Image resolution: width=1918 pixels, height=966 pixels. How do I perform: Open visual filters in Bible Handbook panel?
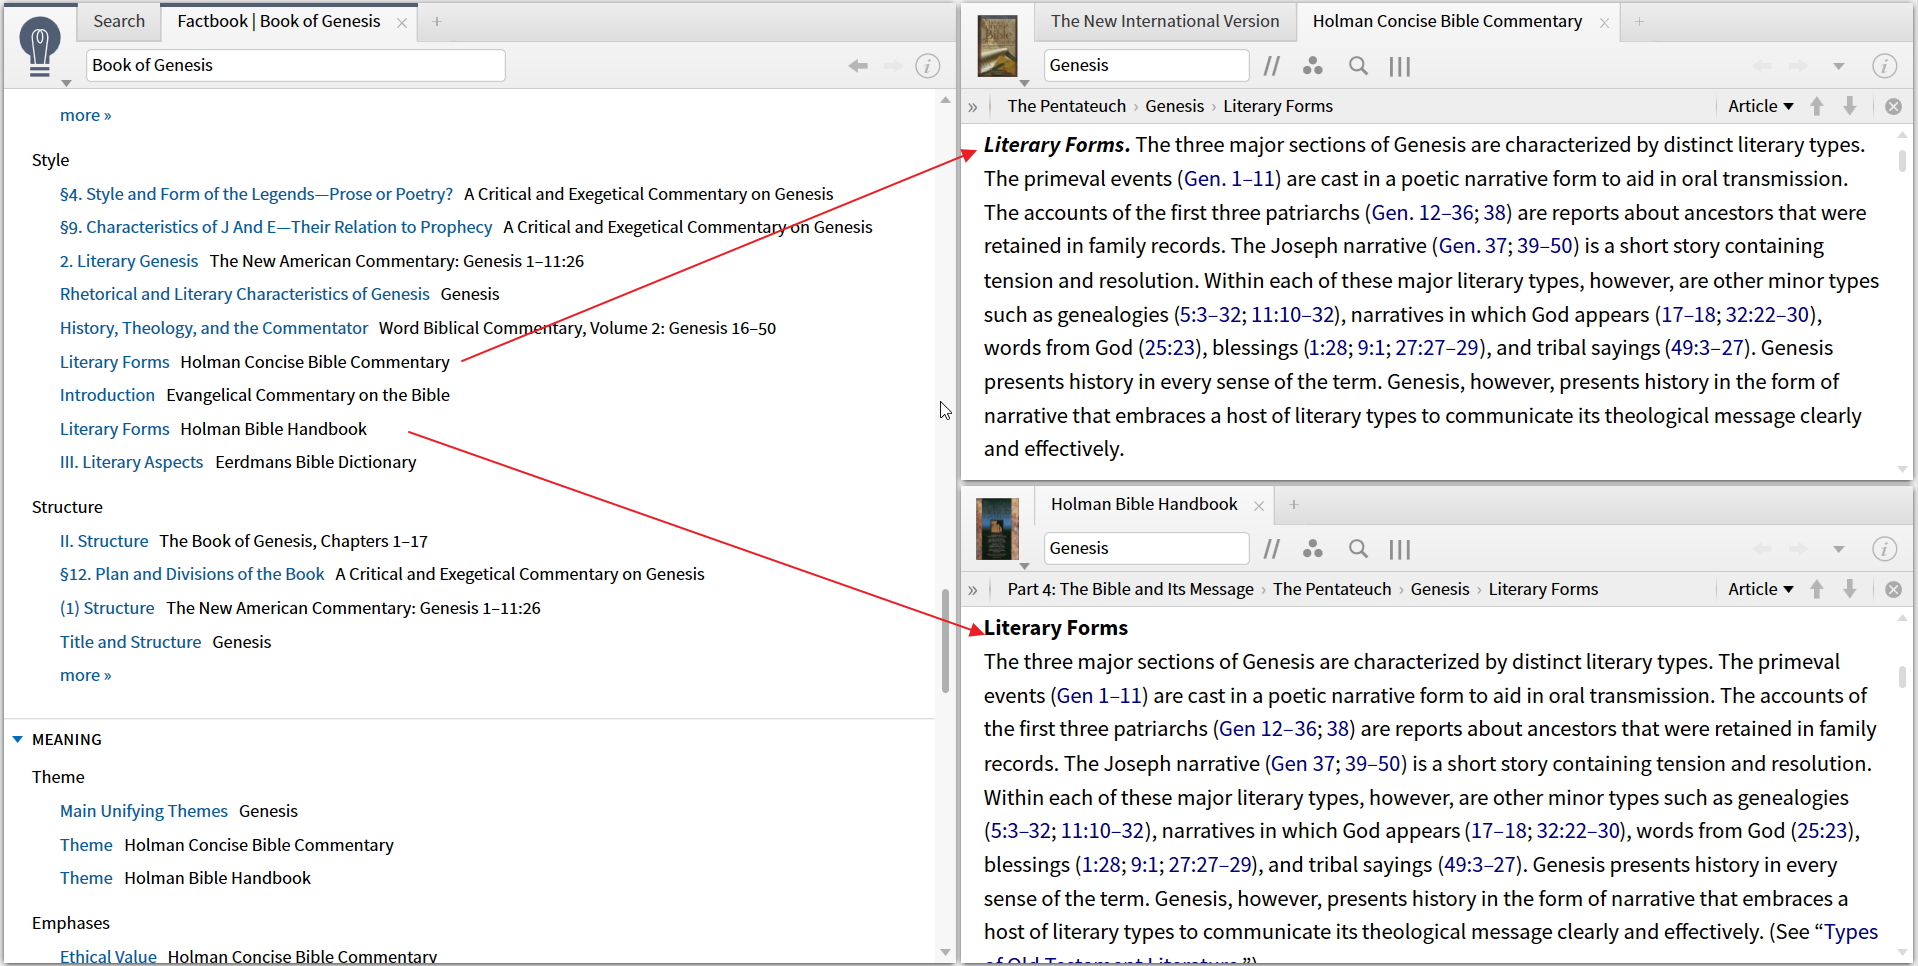click(1313, 549)
